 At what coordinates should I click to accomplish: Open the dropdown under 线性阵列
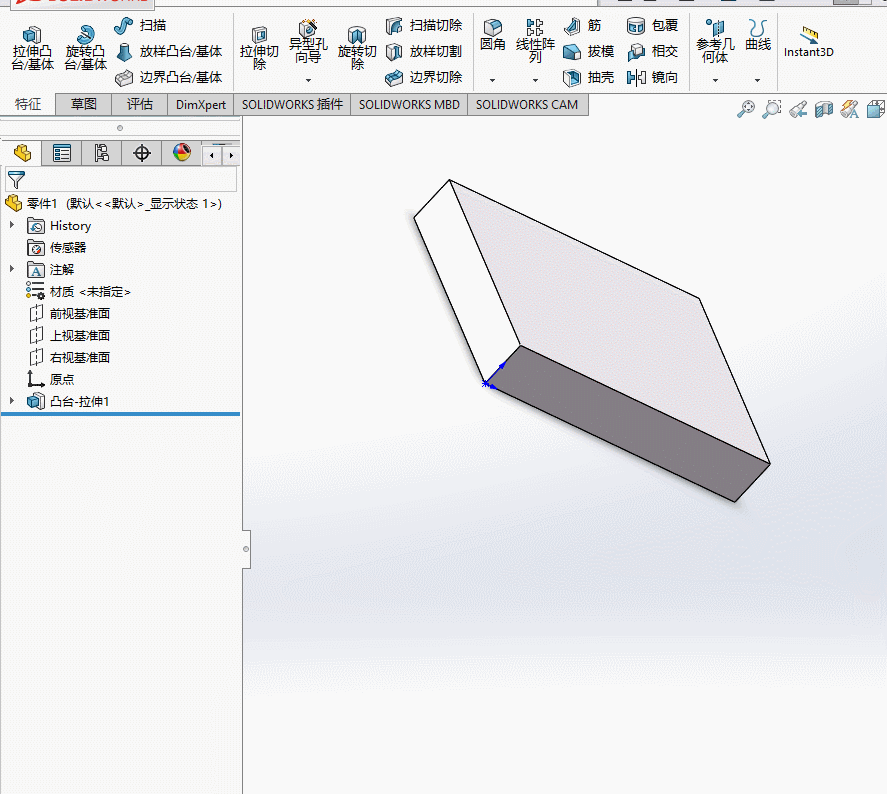[535, 80]
